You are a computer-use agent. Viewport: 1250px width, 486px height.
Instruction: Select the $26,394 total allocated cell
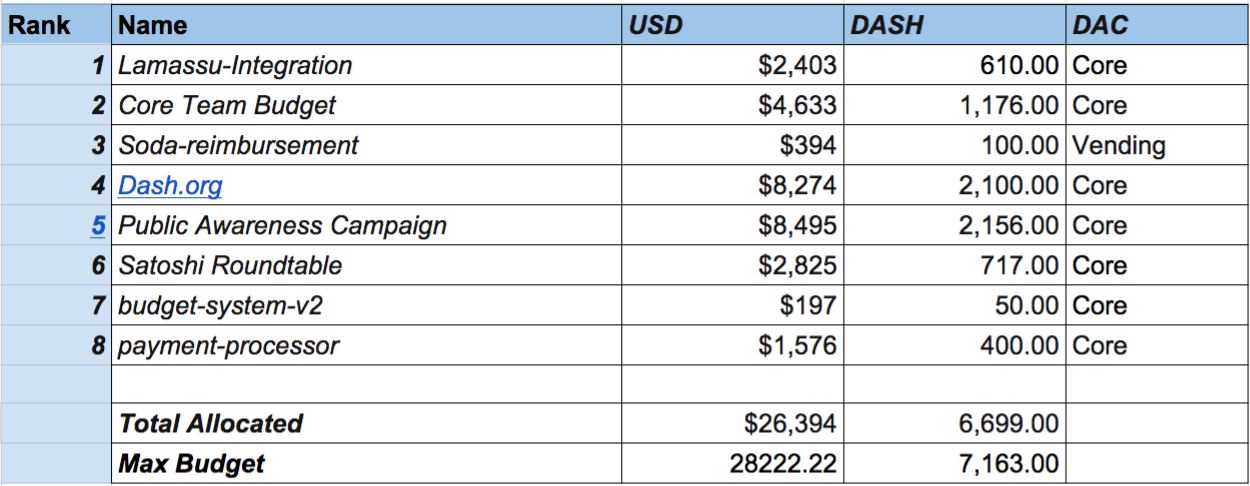pyautogui.click(x=732, y=424)
